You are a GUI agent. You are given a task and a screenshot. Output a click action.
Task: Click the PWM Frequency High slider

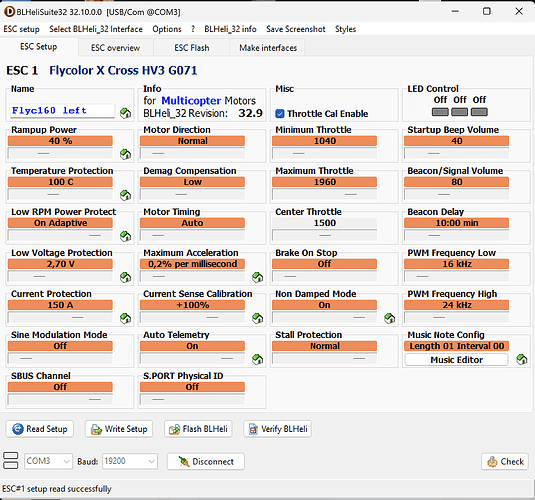tap(457, 317)
